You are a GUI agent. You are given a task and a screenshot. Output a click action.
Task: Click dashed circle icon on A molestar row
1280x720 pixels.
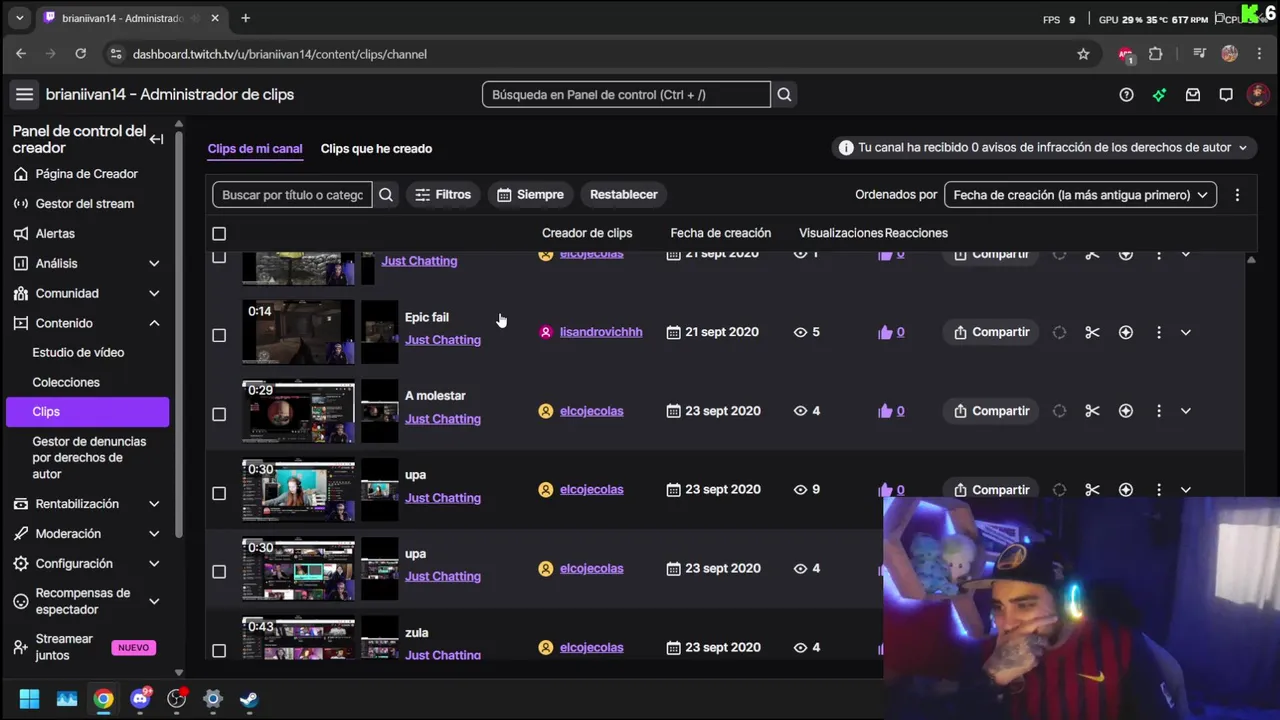tap(1059, 411)
